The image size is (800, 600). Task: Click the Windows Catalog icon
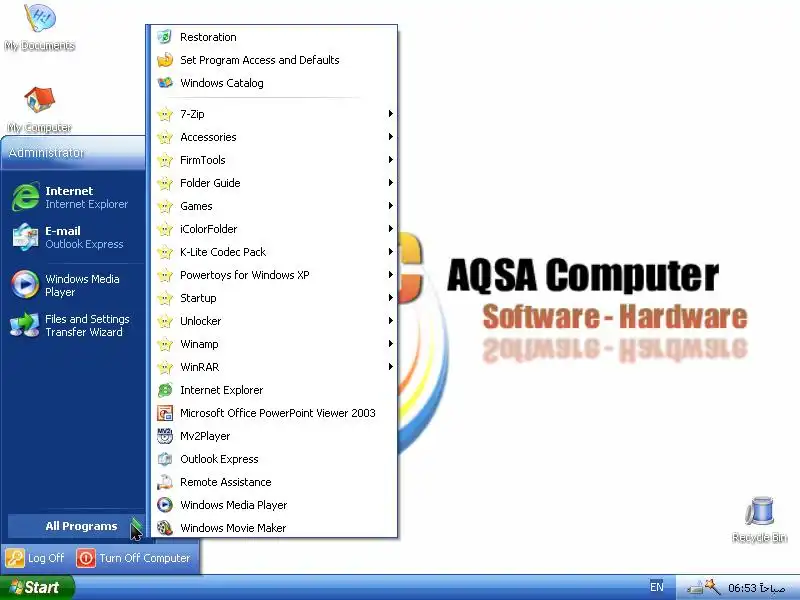pyautogui.click(x=165, y=83)
